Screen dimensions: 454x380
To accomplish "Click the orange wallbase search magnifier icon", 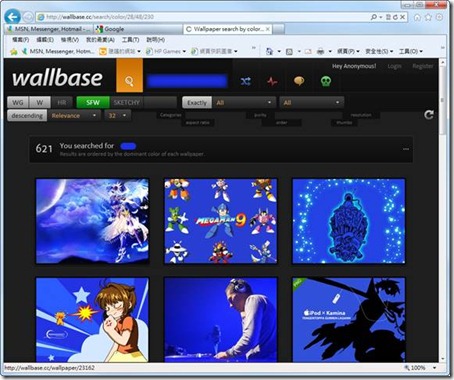I will tap(129, 80).
